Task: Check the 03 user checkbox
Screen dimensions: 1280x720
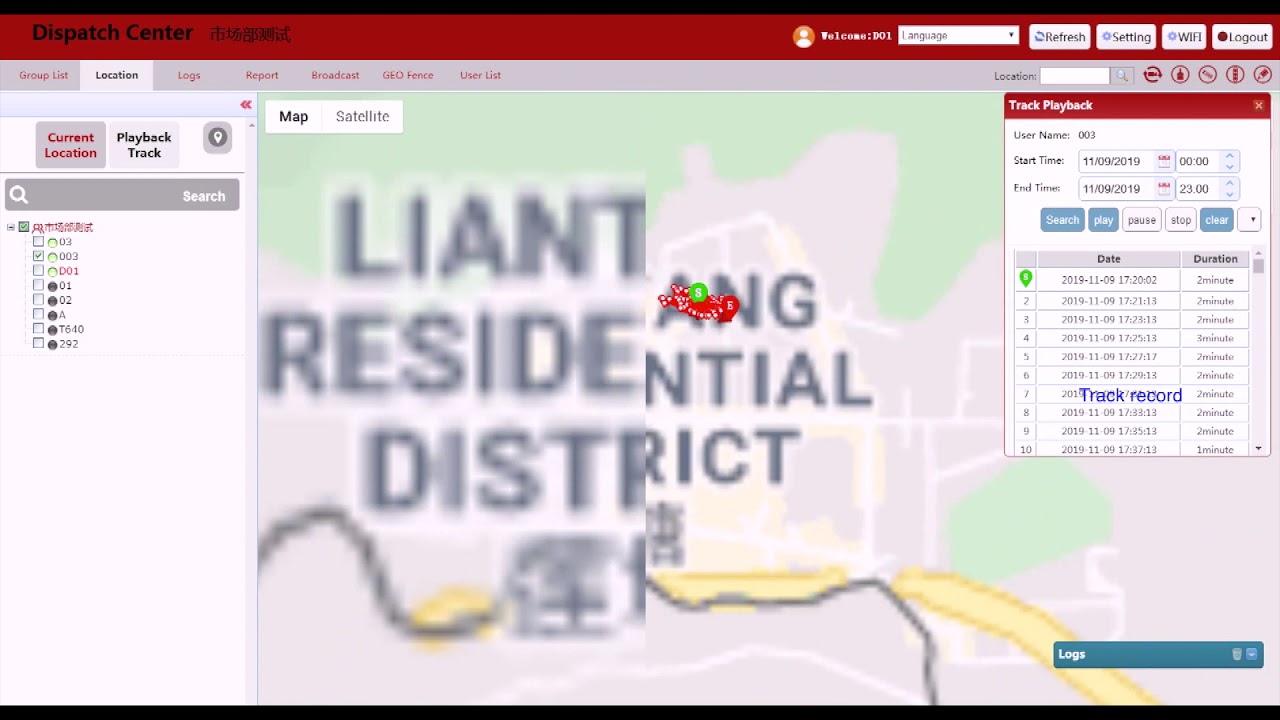Action: [x=38, y=242]
